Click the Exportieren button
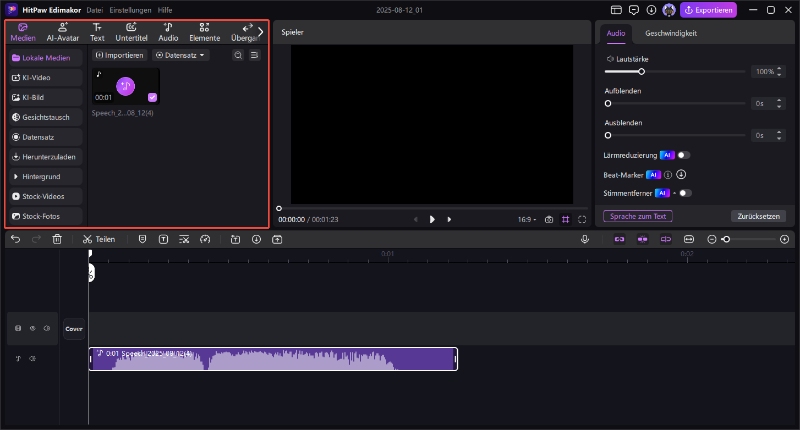Screen dimensions: 800x430 pos(708,10)
